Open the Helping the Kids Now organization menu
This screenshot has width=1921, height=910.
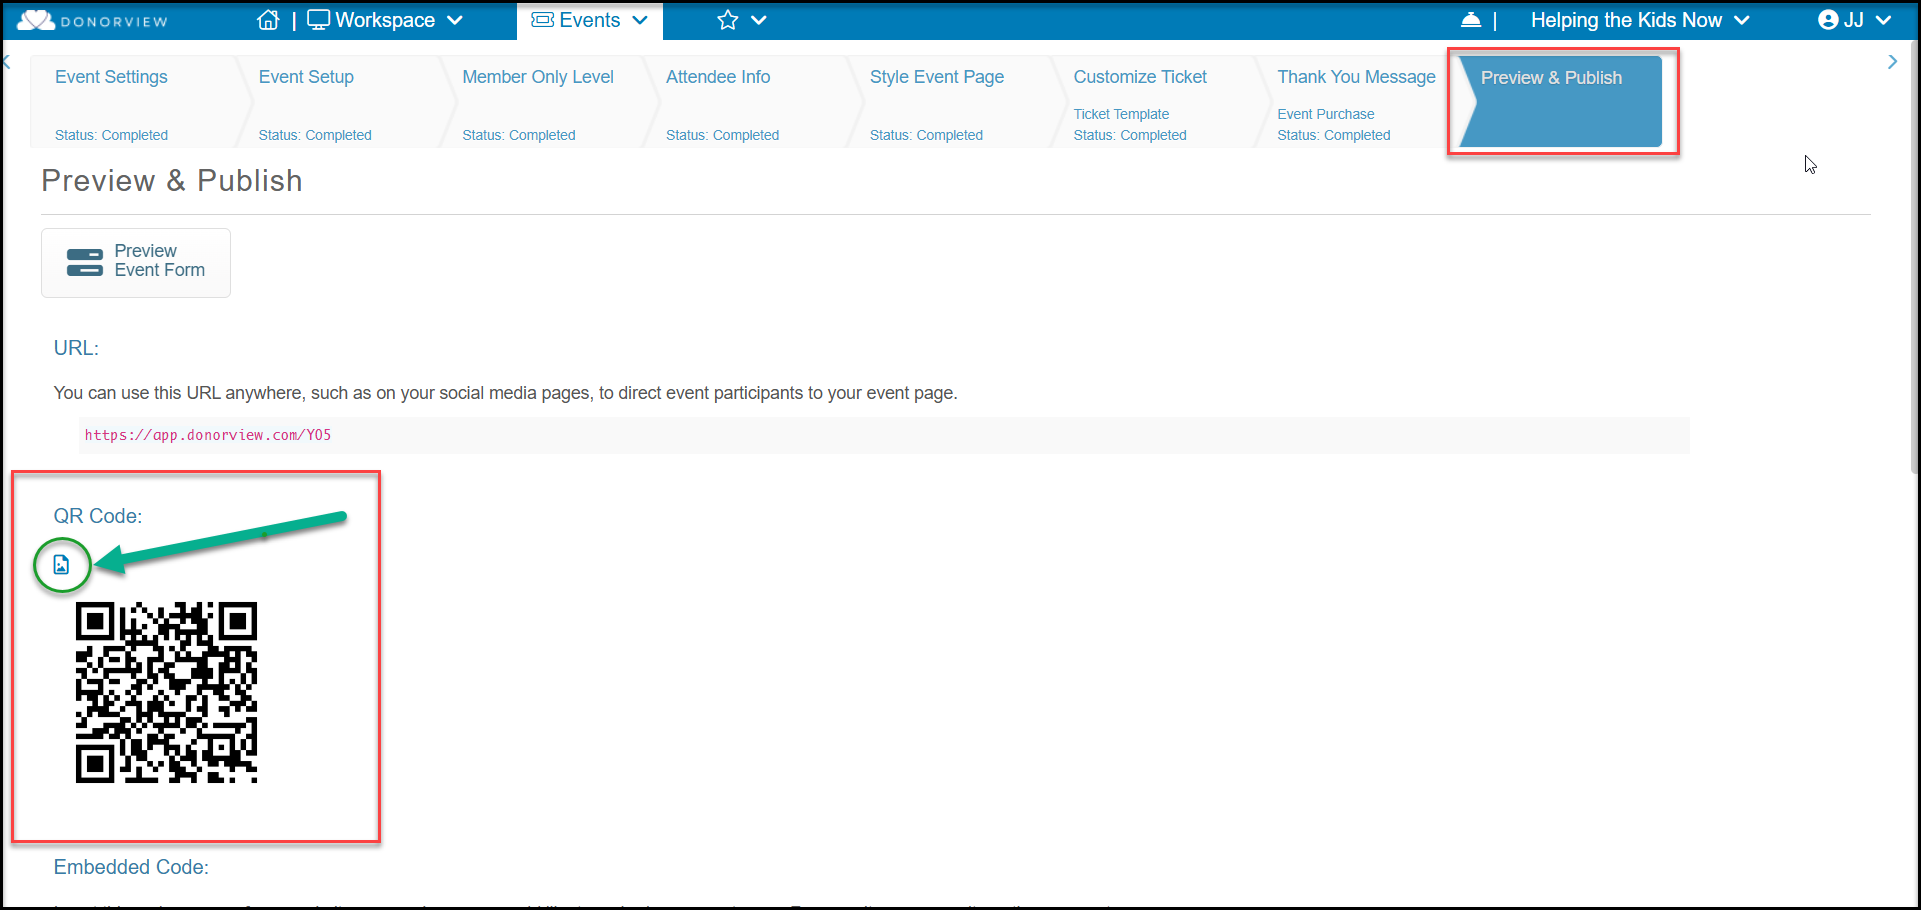[1640, 20]
